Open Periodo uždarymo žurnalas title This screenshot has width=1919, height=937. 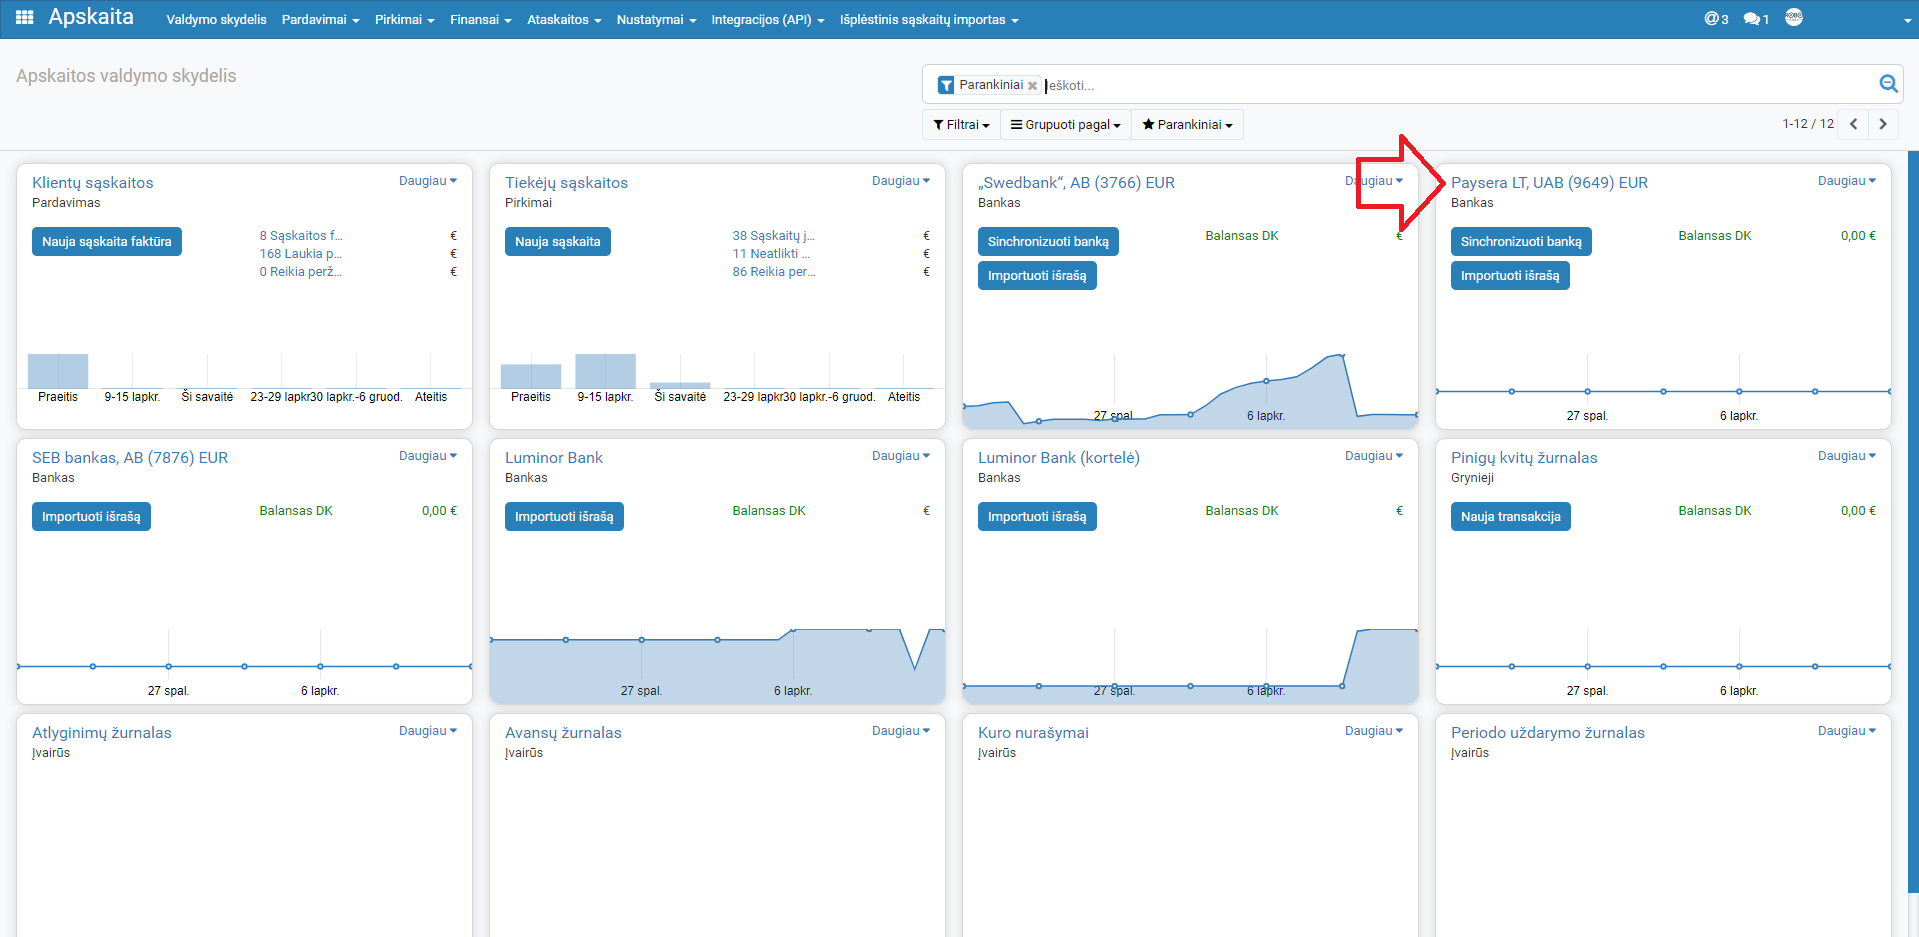tap(1548, 733)
